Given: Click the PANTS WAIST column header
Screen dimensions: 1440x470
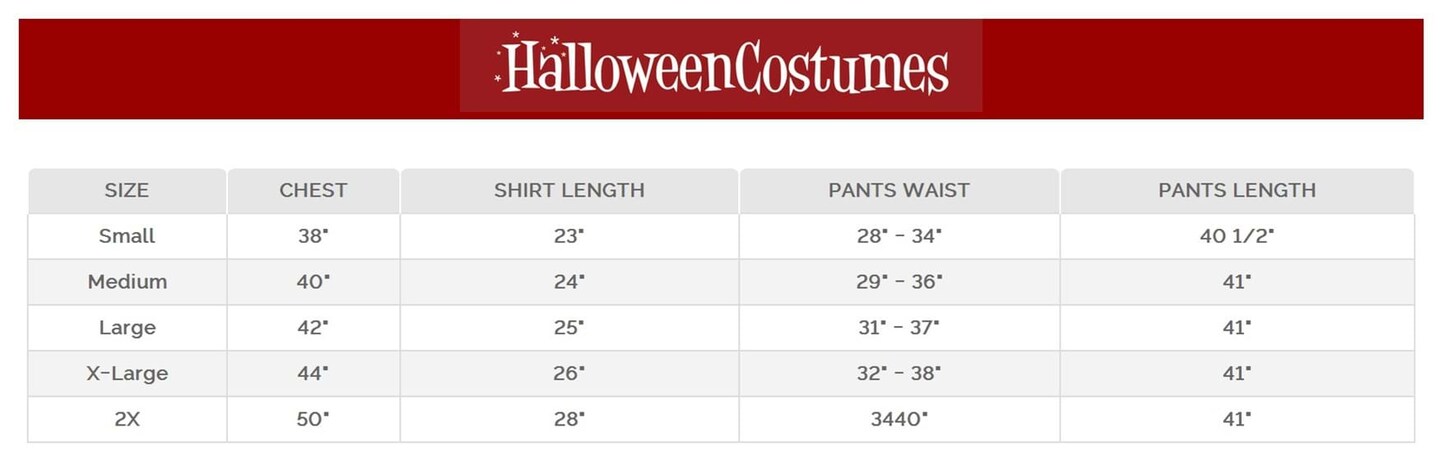Looking at the screenshot, I should tap(899, 190).
